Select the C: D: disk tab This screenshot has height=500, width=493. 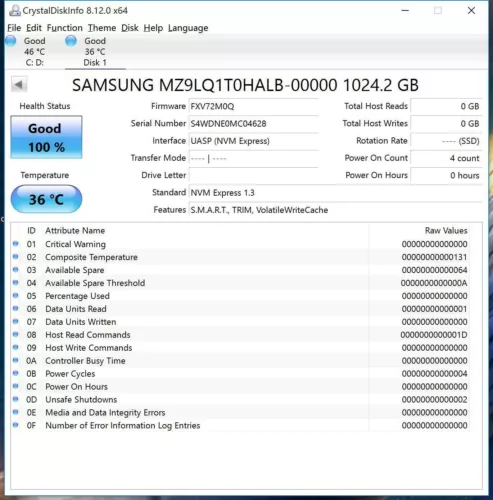pos(34,52)
